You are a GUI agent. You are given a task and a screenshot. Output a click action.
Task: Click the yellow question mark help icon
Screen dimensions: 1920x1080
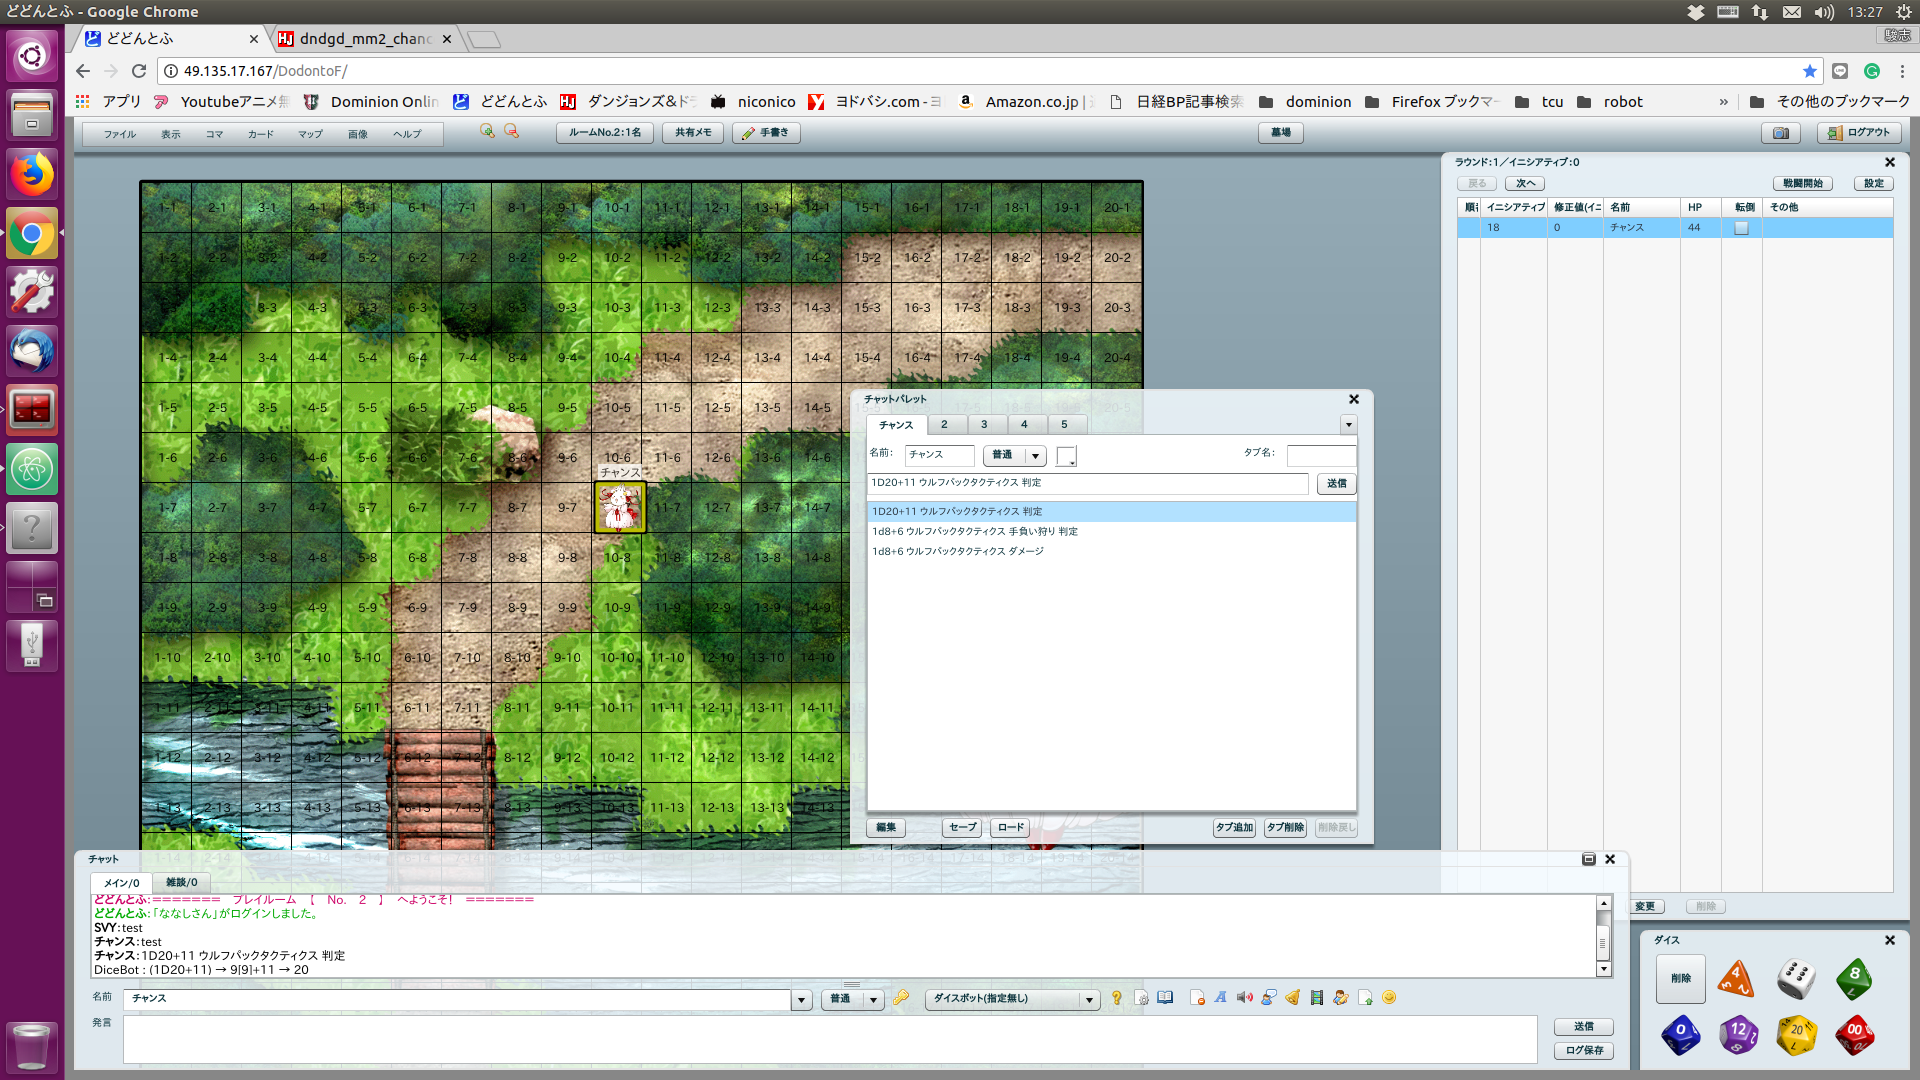(1117, 998)
